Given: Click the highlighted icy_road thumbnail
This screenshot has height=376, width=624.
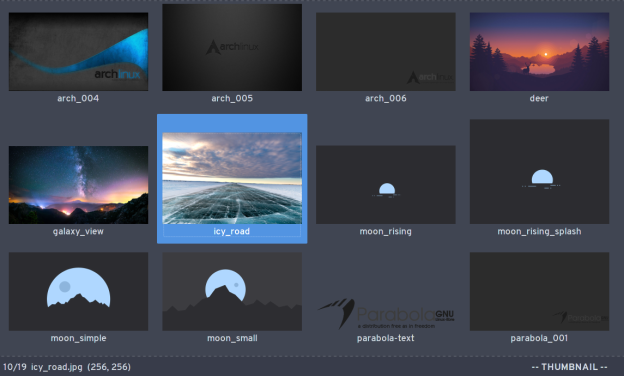Looking at the screenshot, I should tap(232, 178).
